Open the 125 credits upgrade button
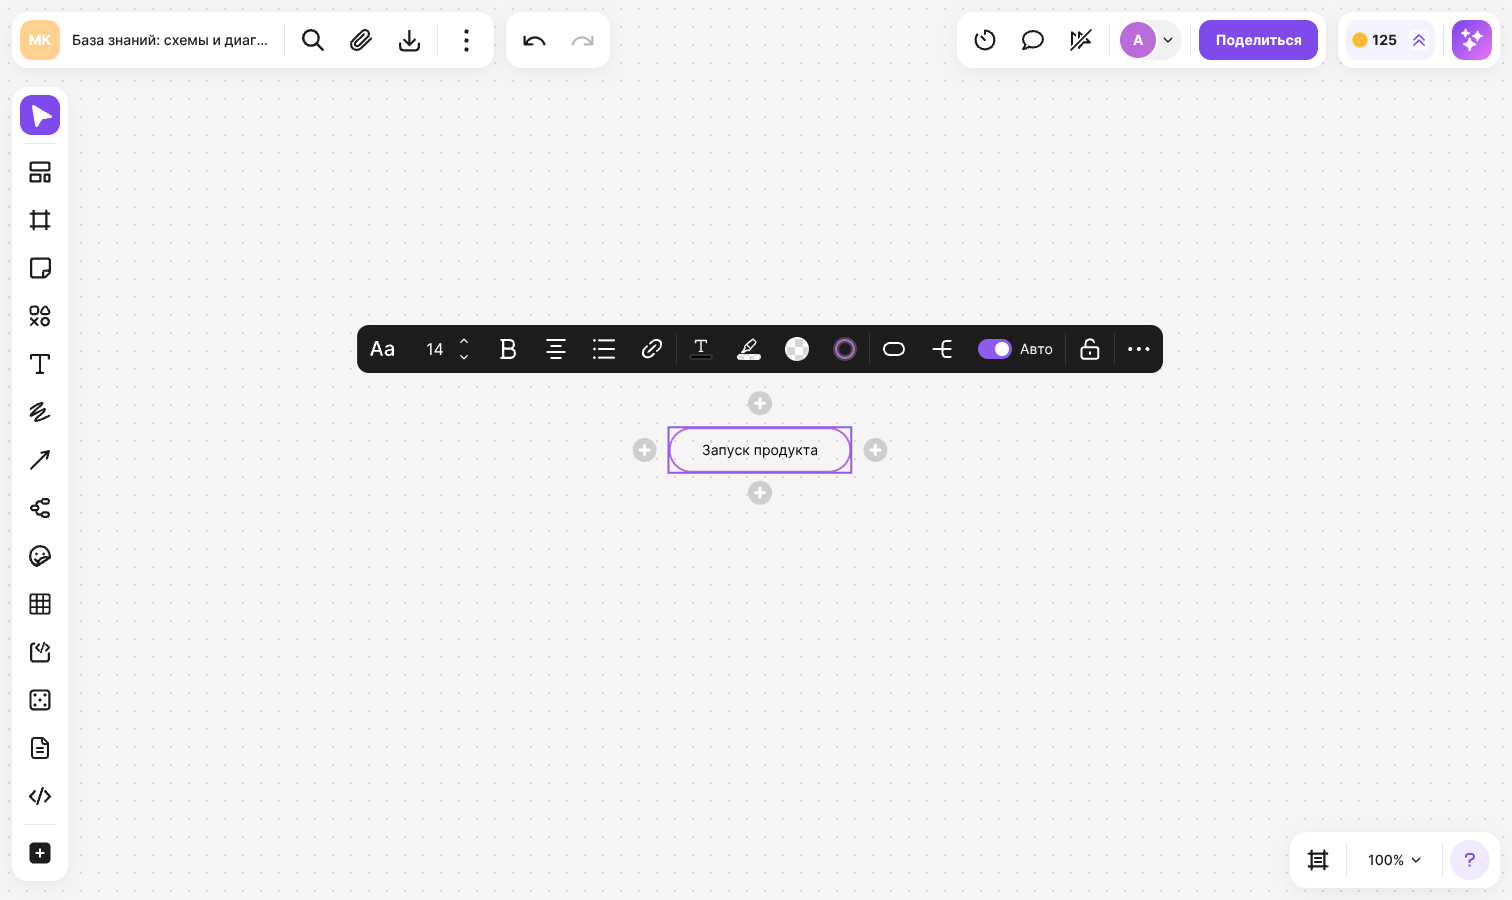The height and width of the screenshot is (900, 1512). (1390, 40)
